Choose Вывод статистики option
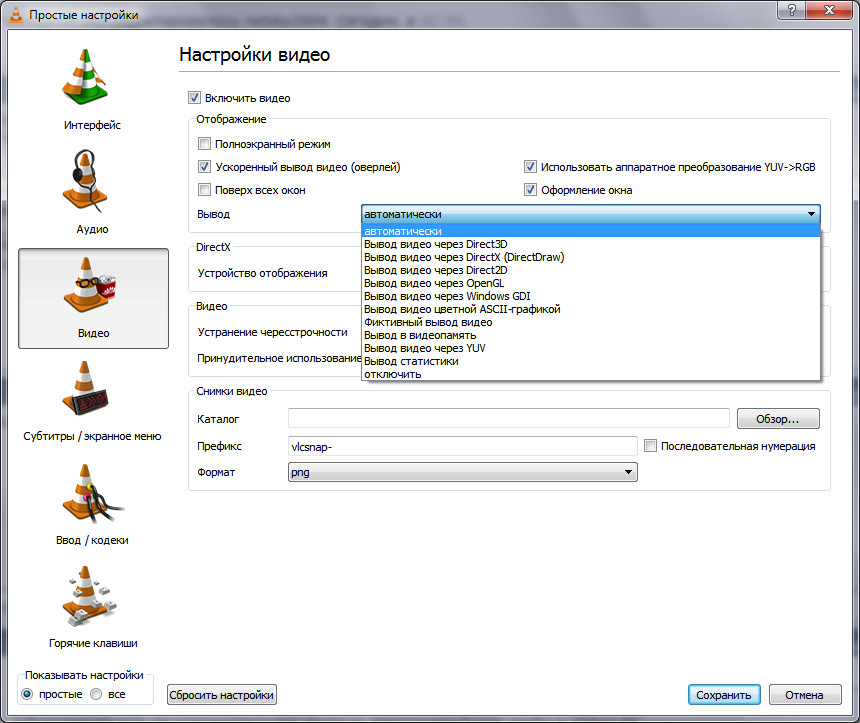Image resolution: width=860 pixels, height=723 pixels. click(x=591, y=362)
